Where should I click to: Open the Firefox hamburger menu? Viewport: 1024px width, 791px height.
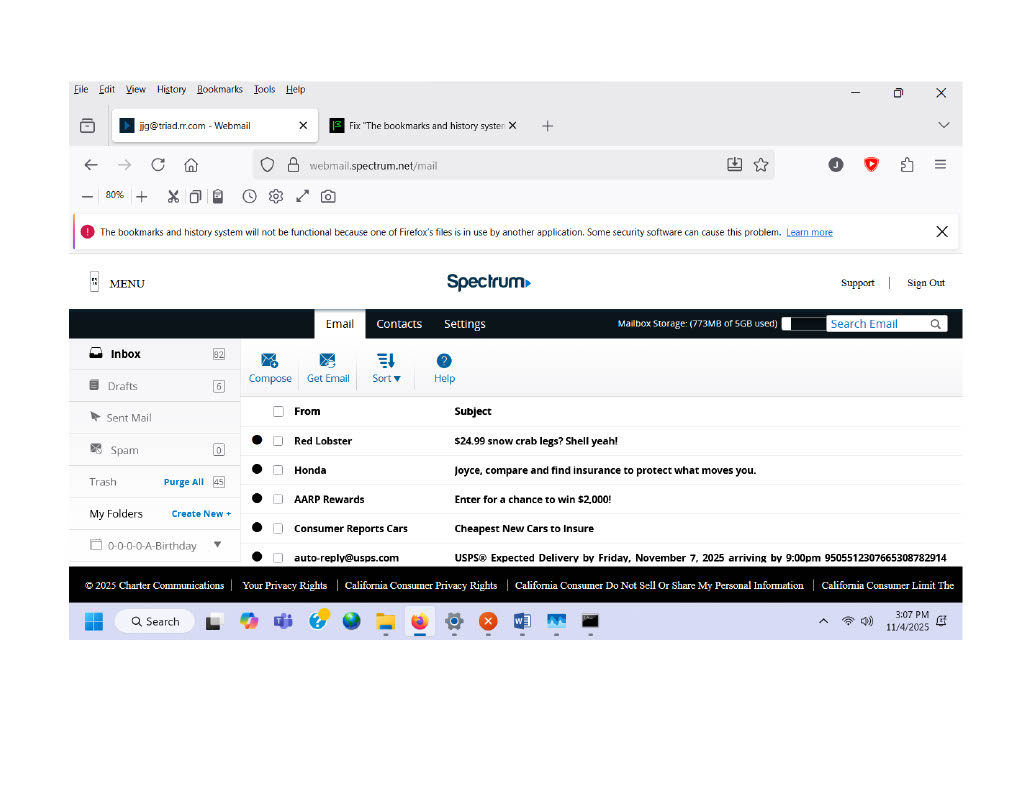[940, 165]
